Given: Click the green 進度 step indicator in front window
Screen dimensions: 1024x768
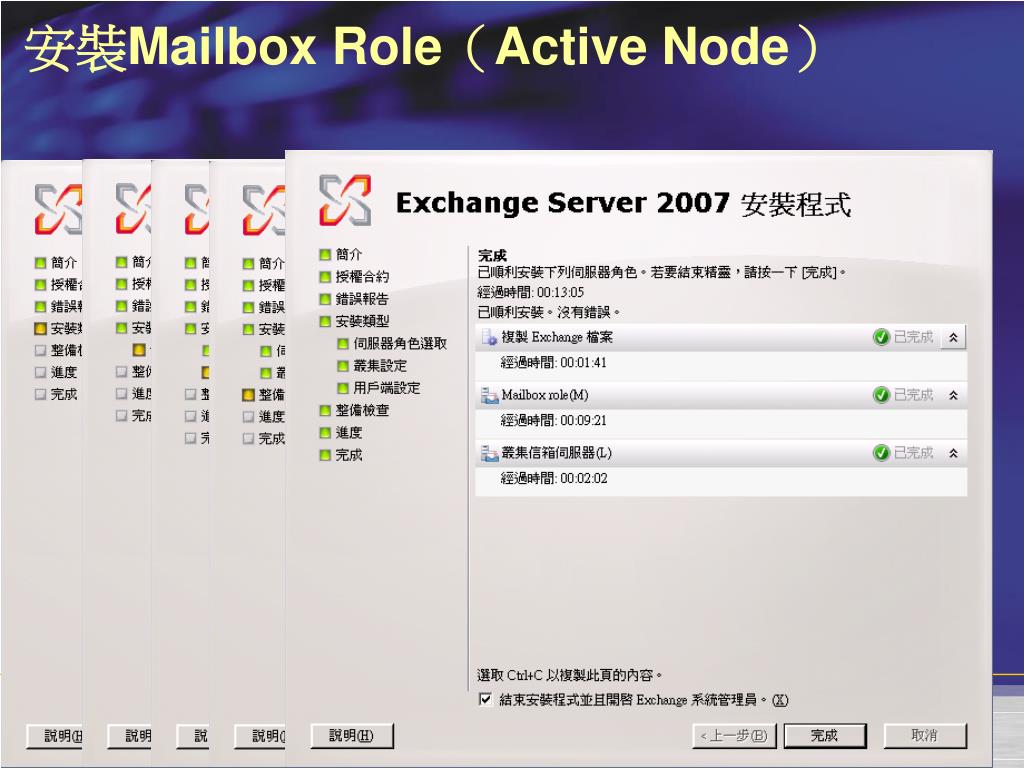Looking at the screenshot, I should (325, 432).
